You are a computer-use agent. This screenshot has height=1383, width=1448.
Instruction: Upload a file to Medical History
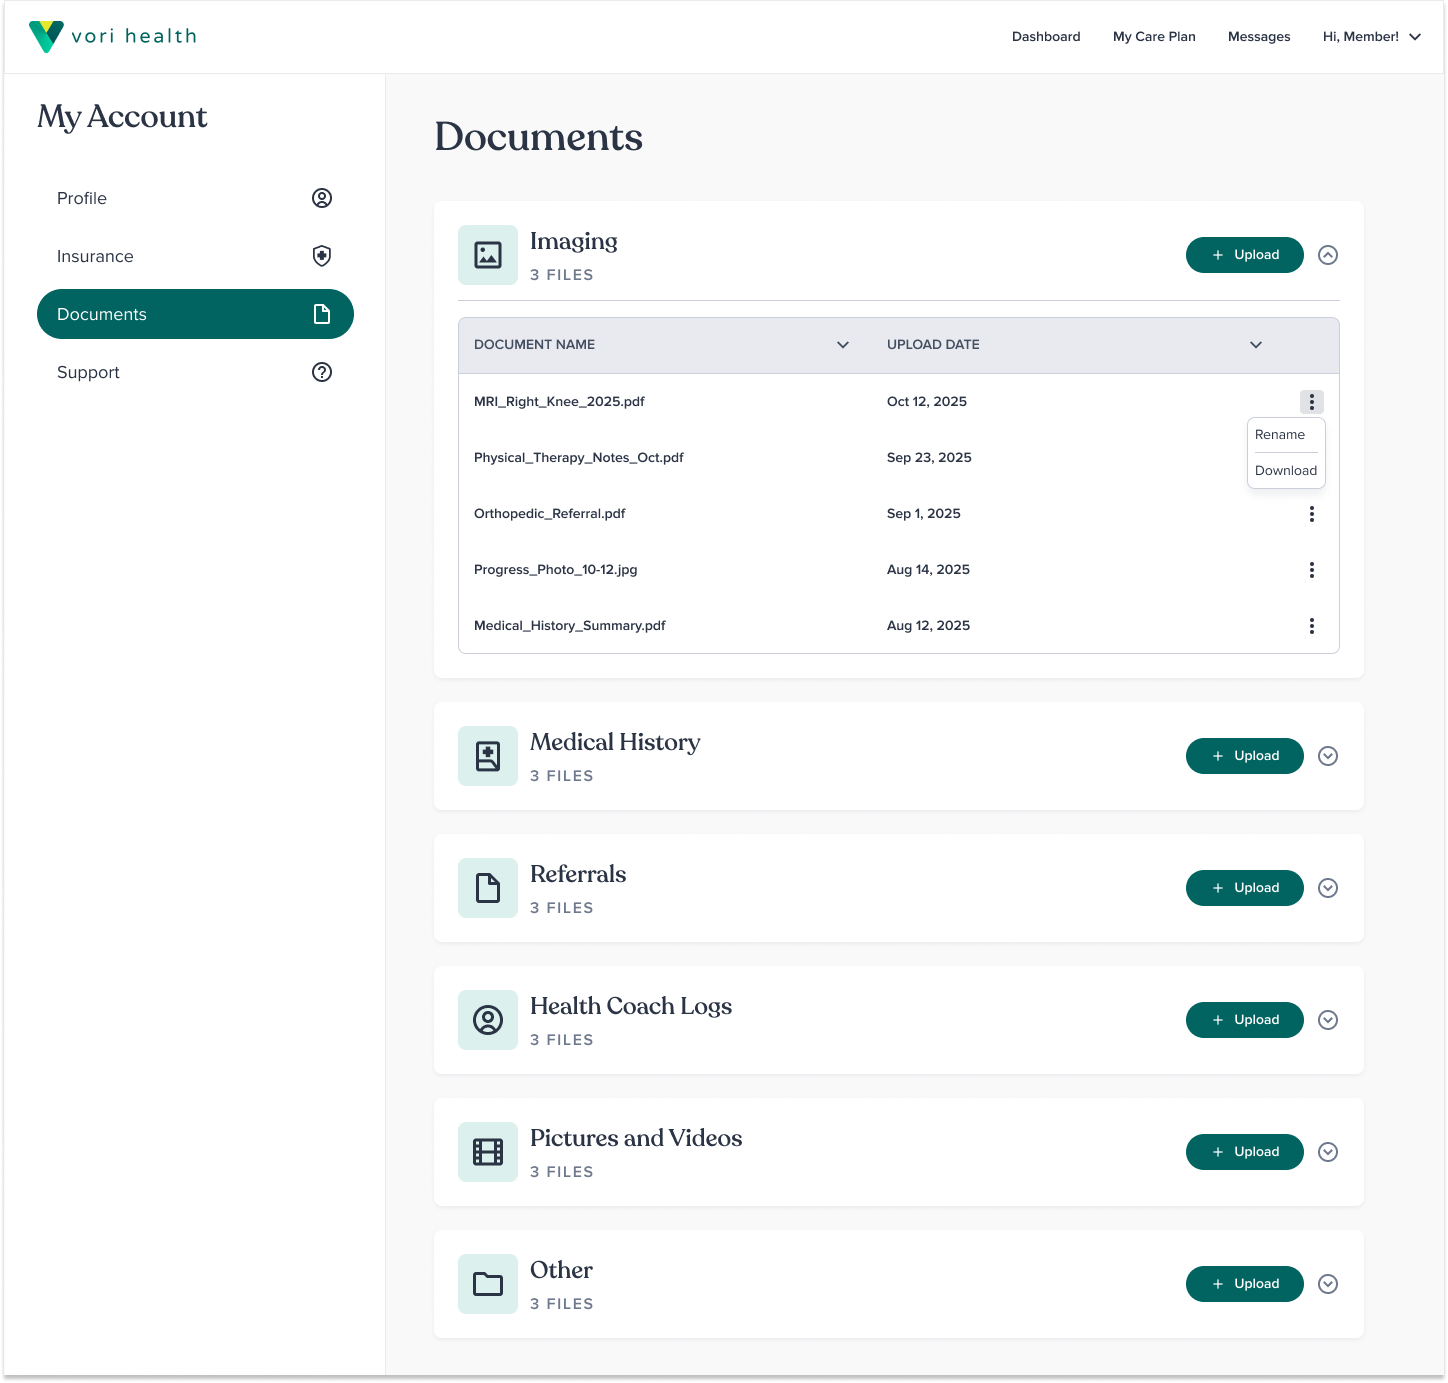pyautogui.click(x=1244, y=756)
